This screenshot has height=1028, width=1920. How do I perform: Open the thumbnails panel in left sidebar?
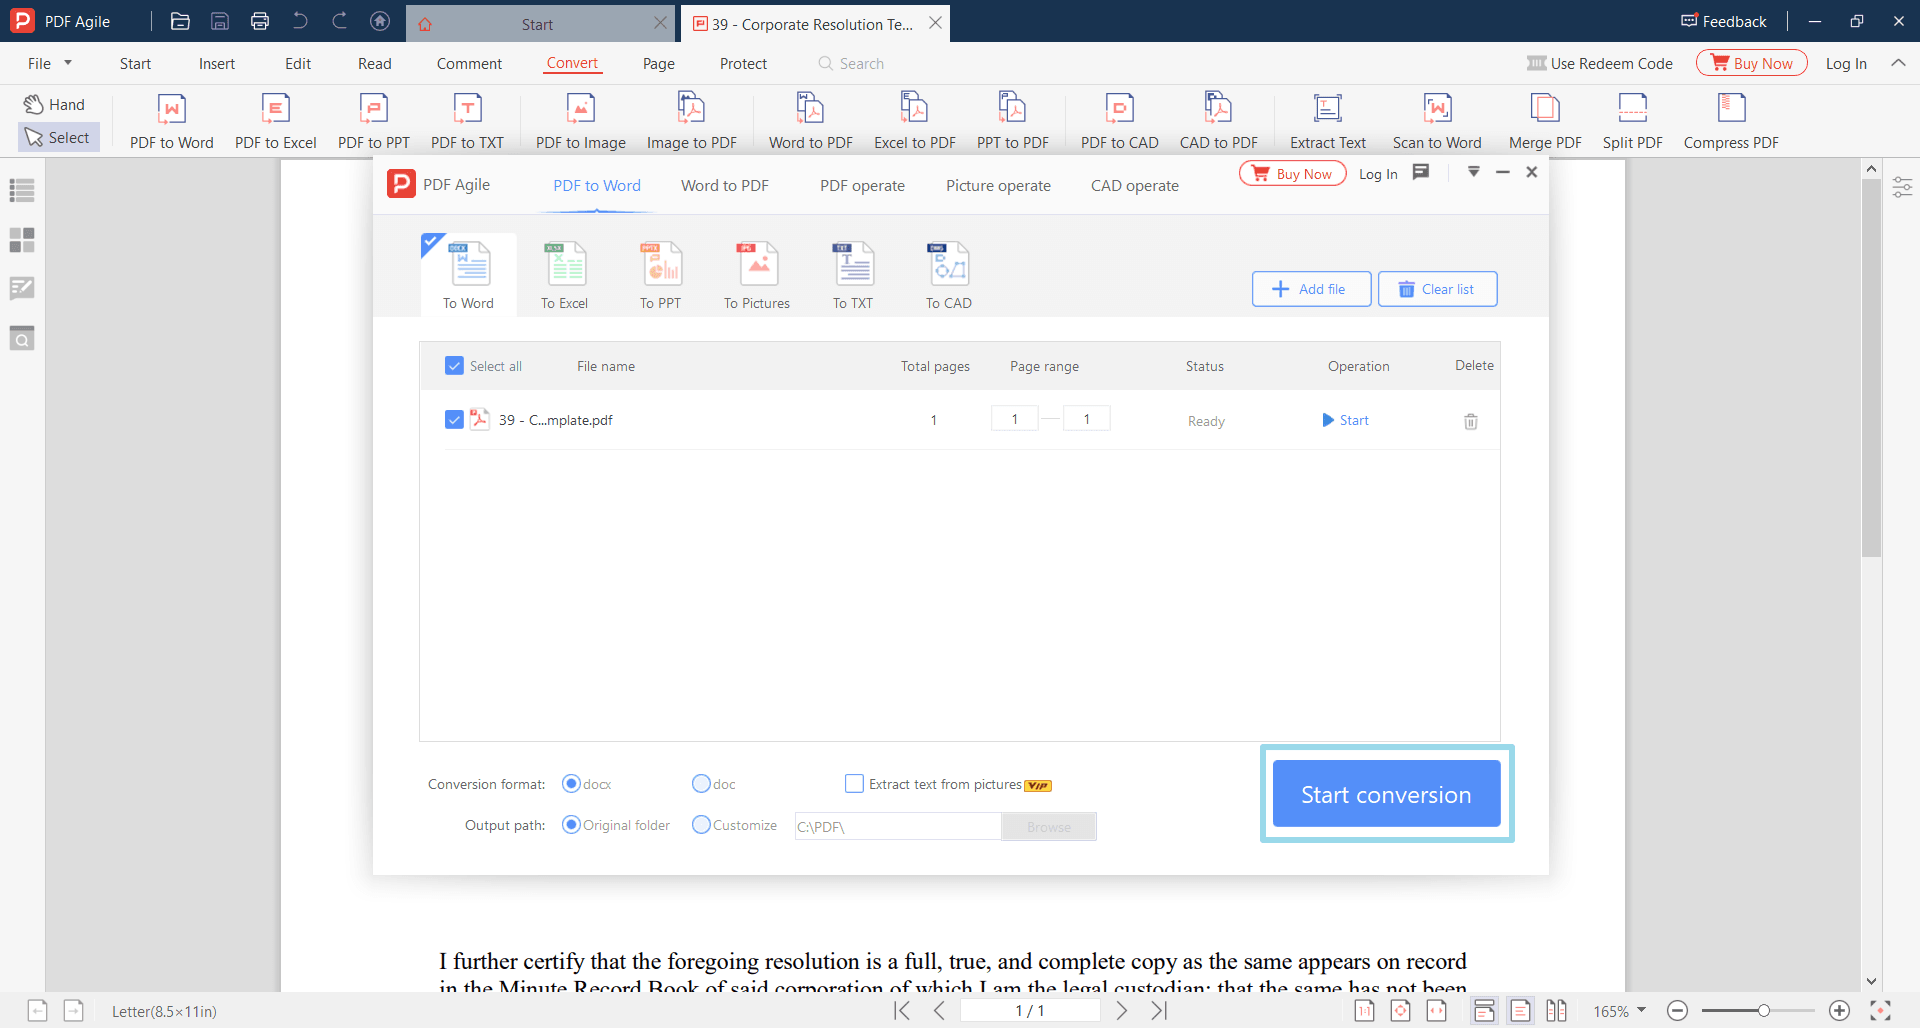[22, 240]
